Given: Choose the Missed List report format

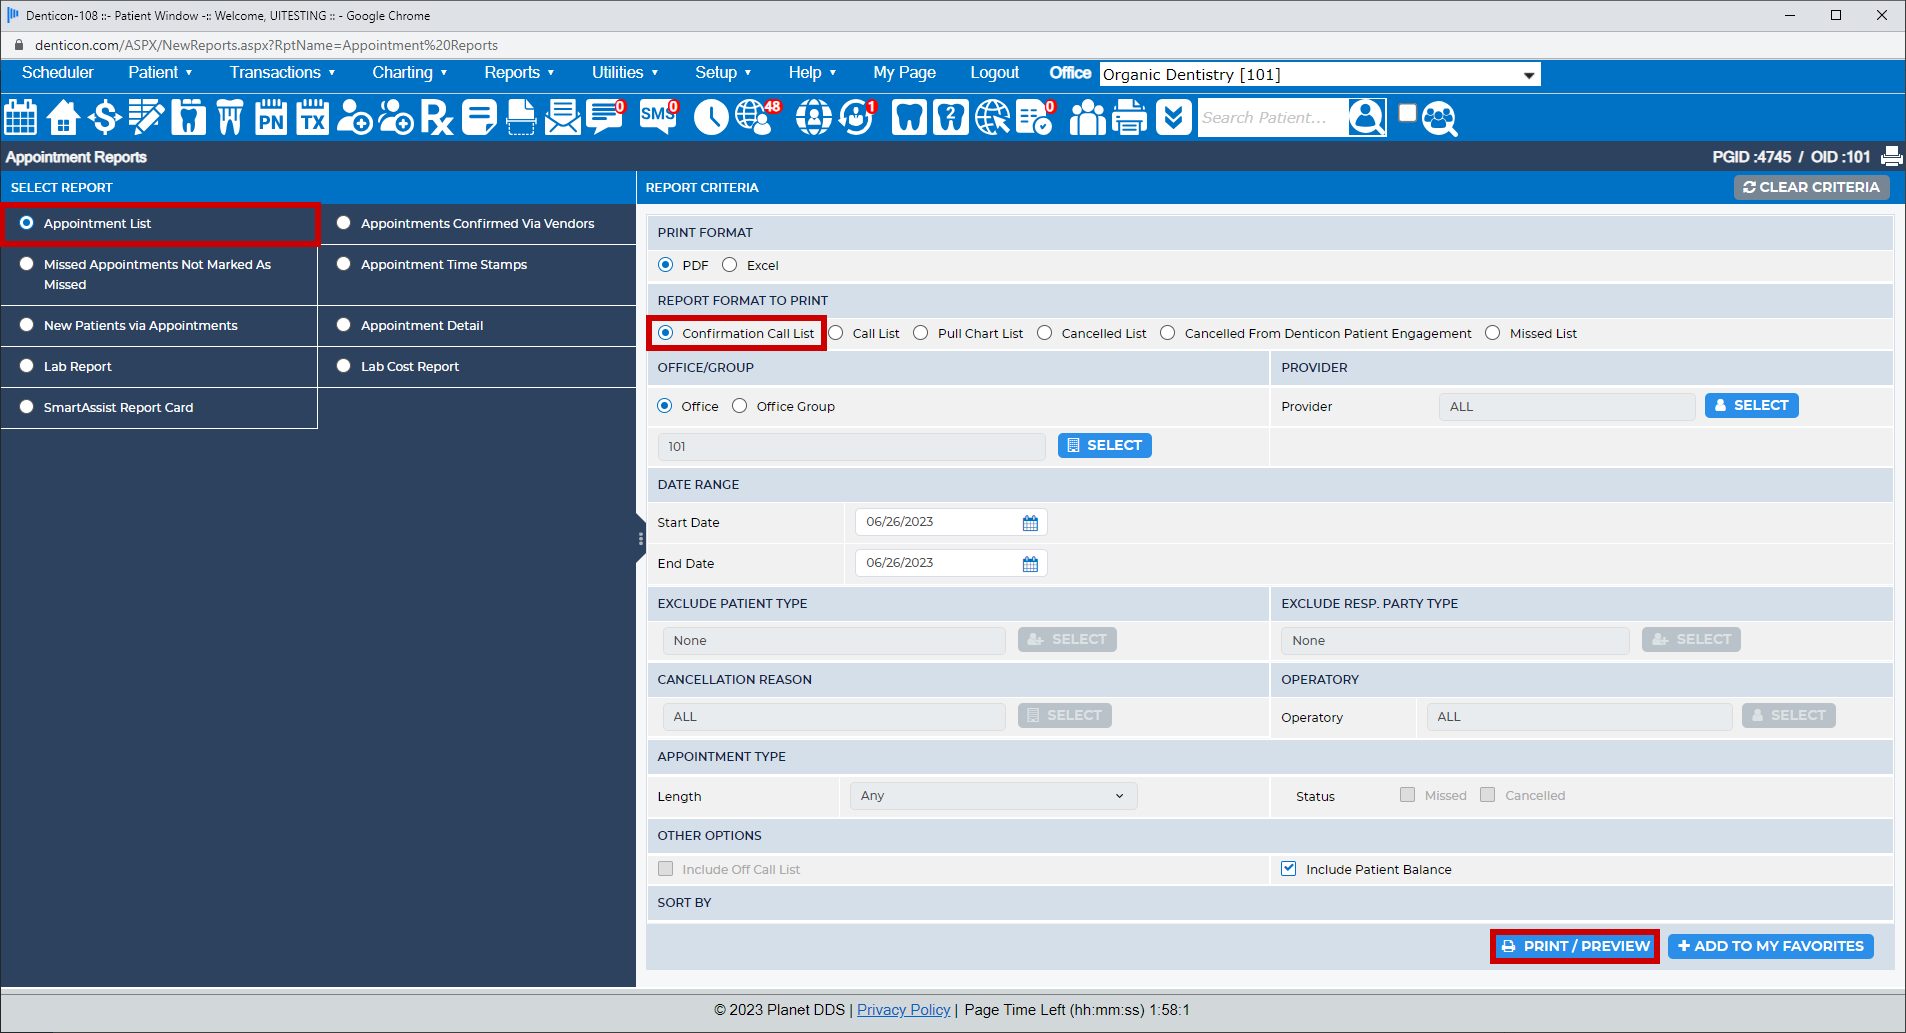Looking at the screenshot, I should point(1493,333).
